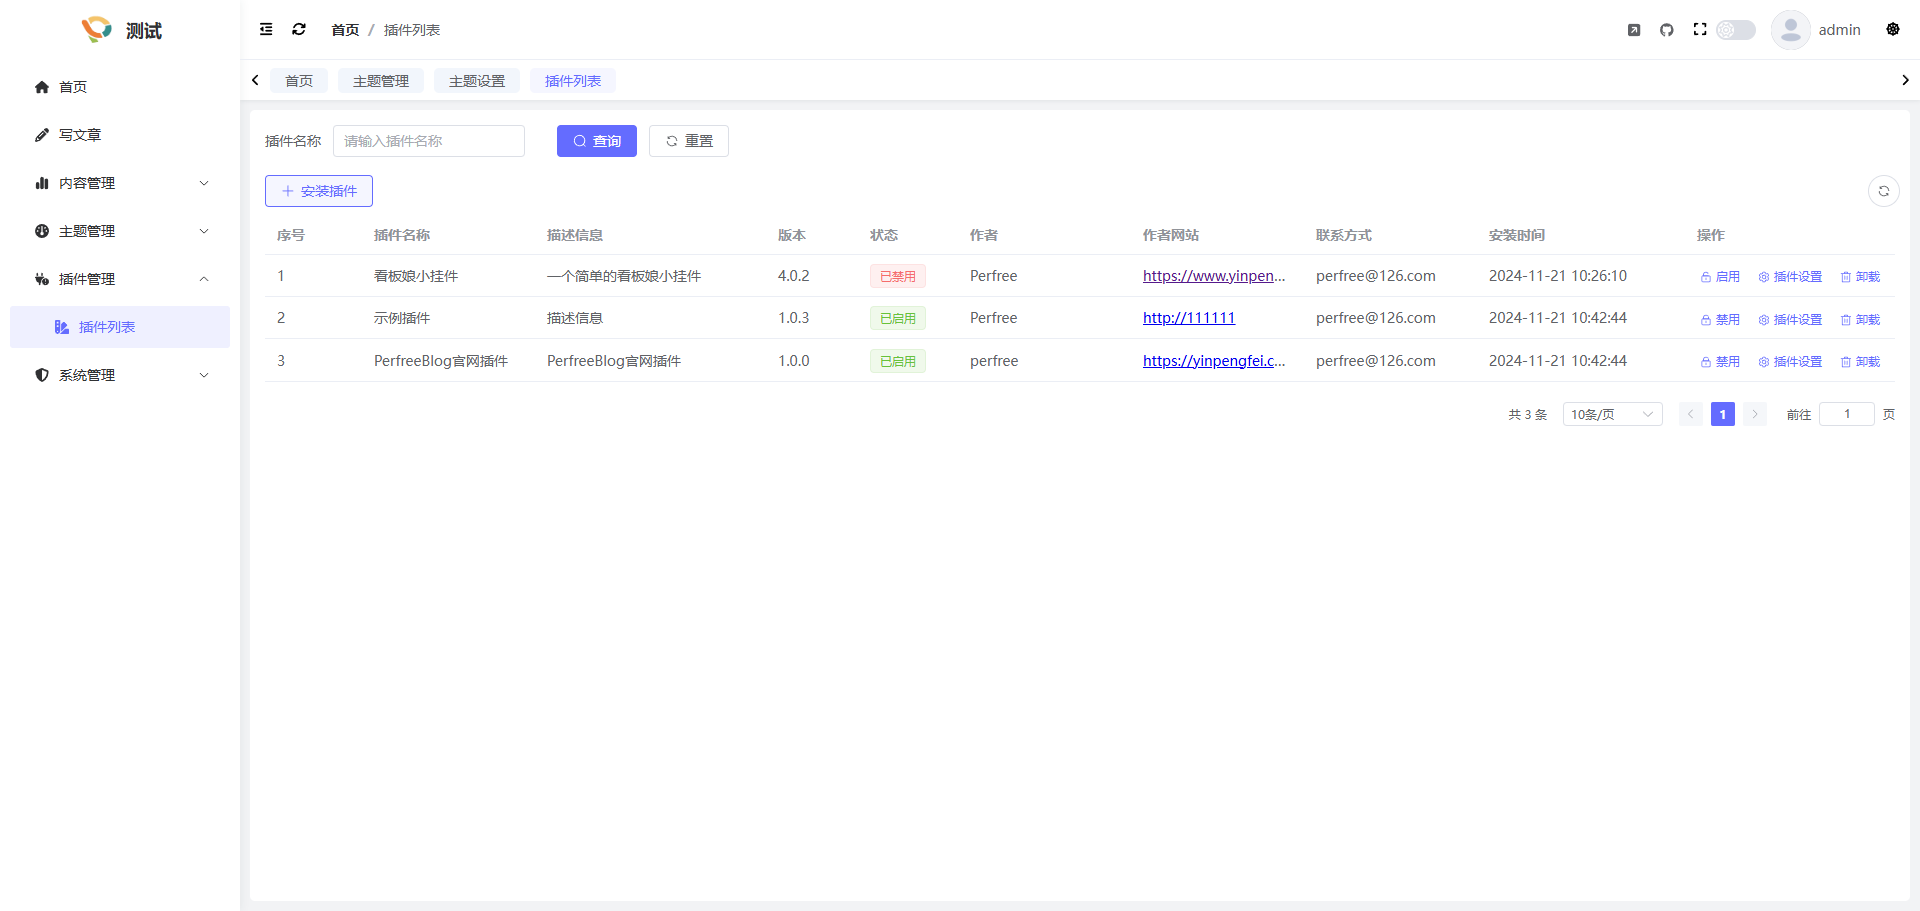Open the settings gear icon at top right
This screenshot has width=1920, height=911.
[x=1893, y=30]
